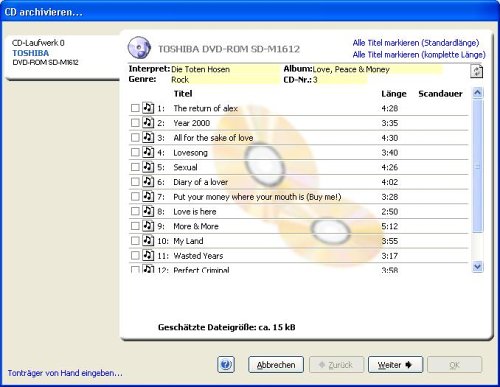This screenshot has height=387, width=500.
Task: Tick checkbox for All for the sake of love
Action: [135, 138]
